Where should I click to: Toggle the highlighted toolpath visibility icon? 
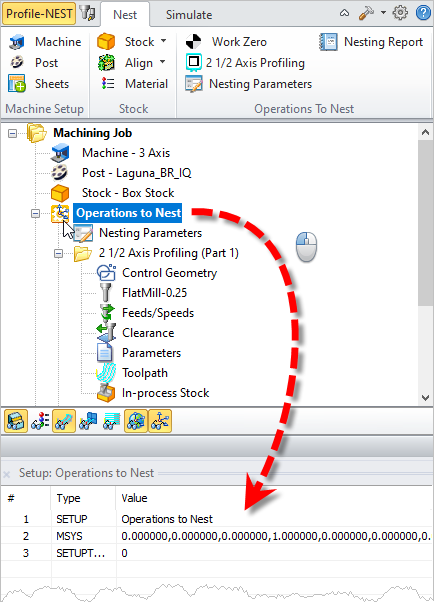64,421
